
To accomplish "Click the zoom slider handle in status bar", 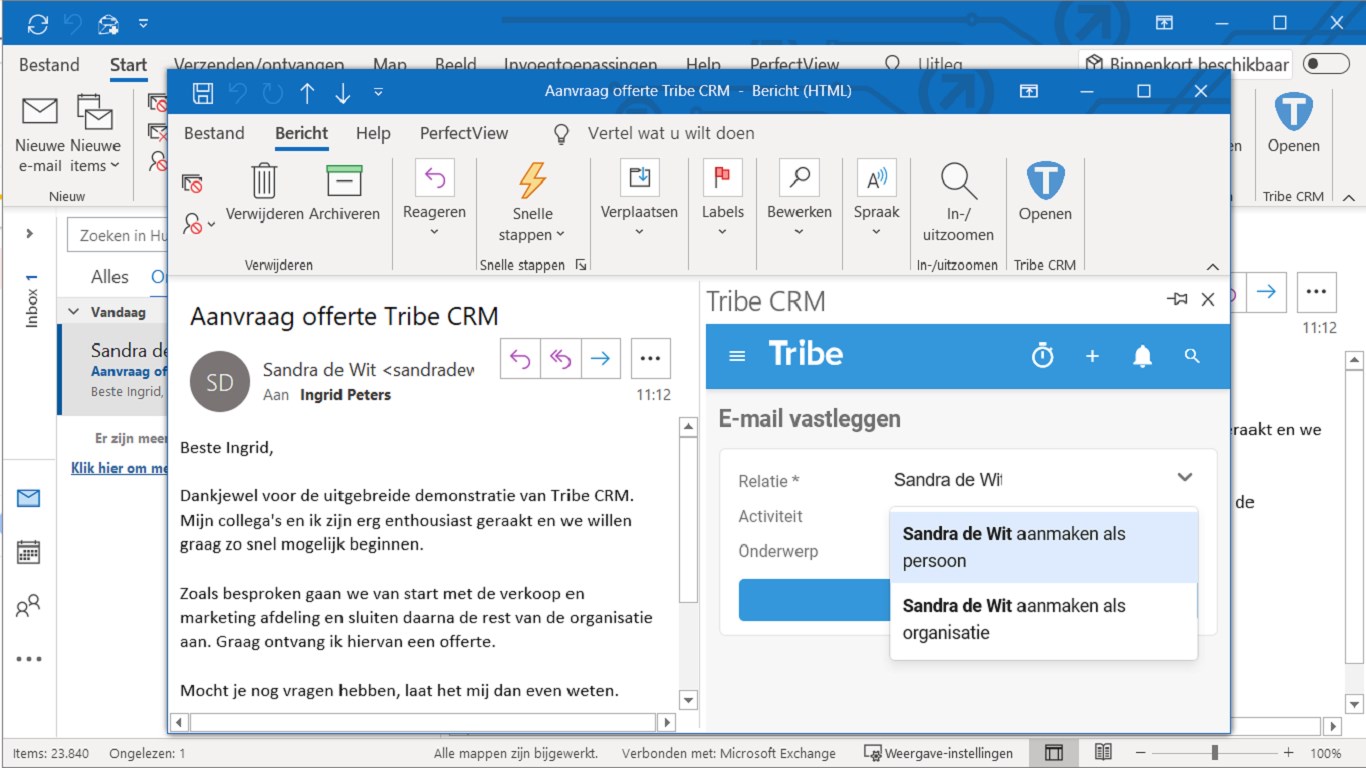I will click(1214, 753).
